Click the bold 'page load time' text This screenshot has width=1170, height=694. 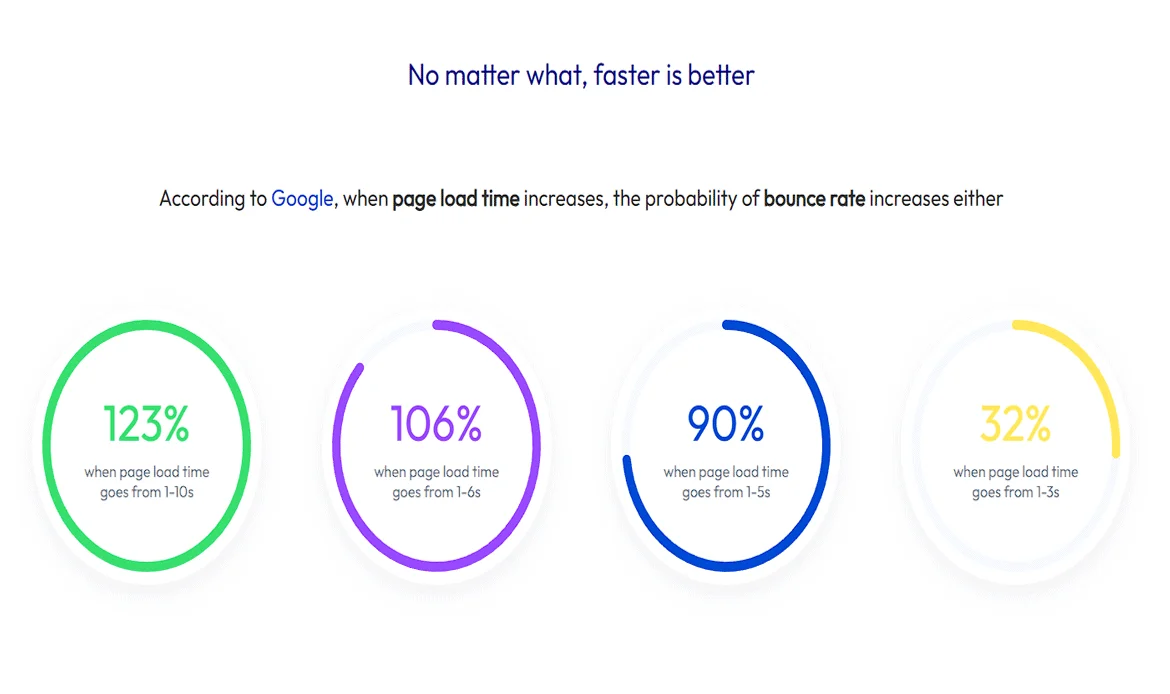tap(456, 199)
